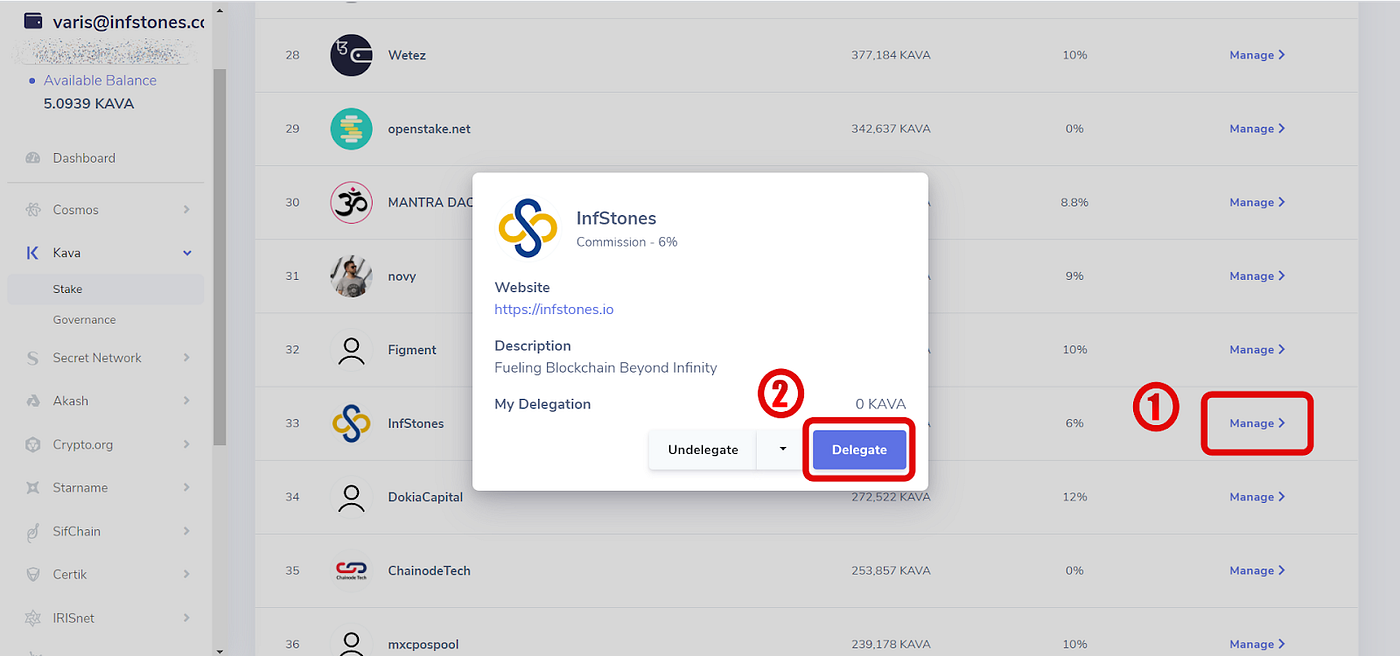Click Manage for Wetez
Viewport: 1400px width, 656px height.
[x=1257, y=55]
